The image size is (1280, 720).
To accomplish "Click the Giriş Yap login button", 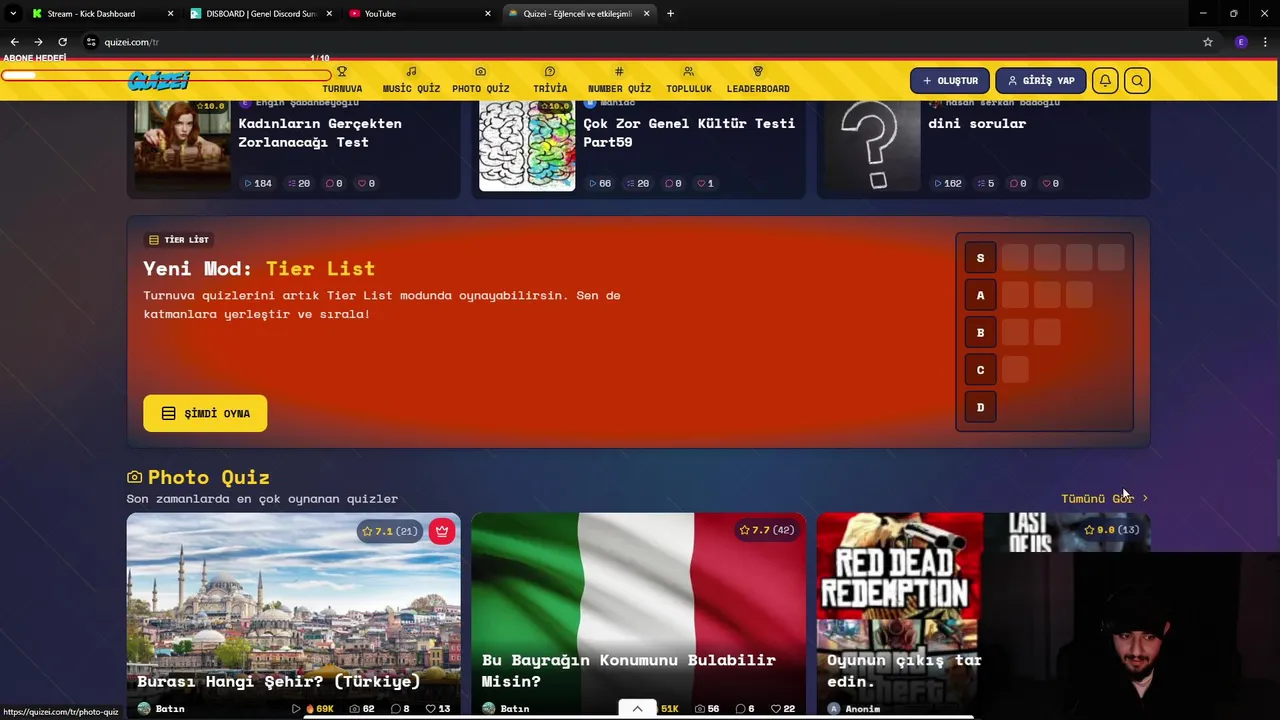I will coord(1041,81).
